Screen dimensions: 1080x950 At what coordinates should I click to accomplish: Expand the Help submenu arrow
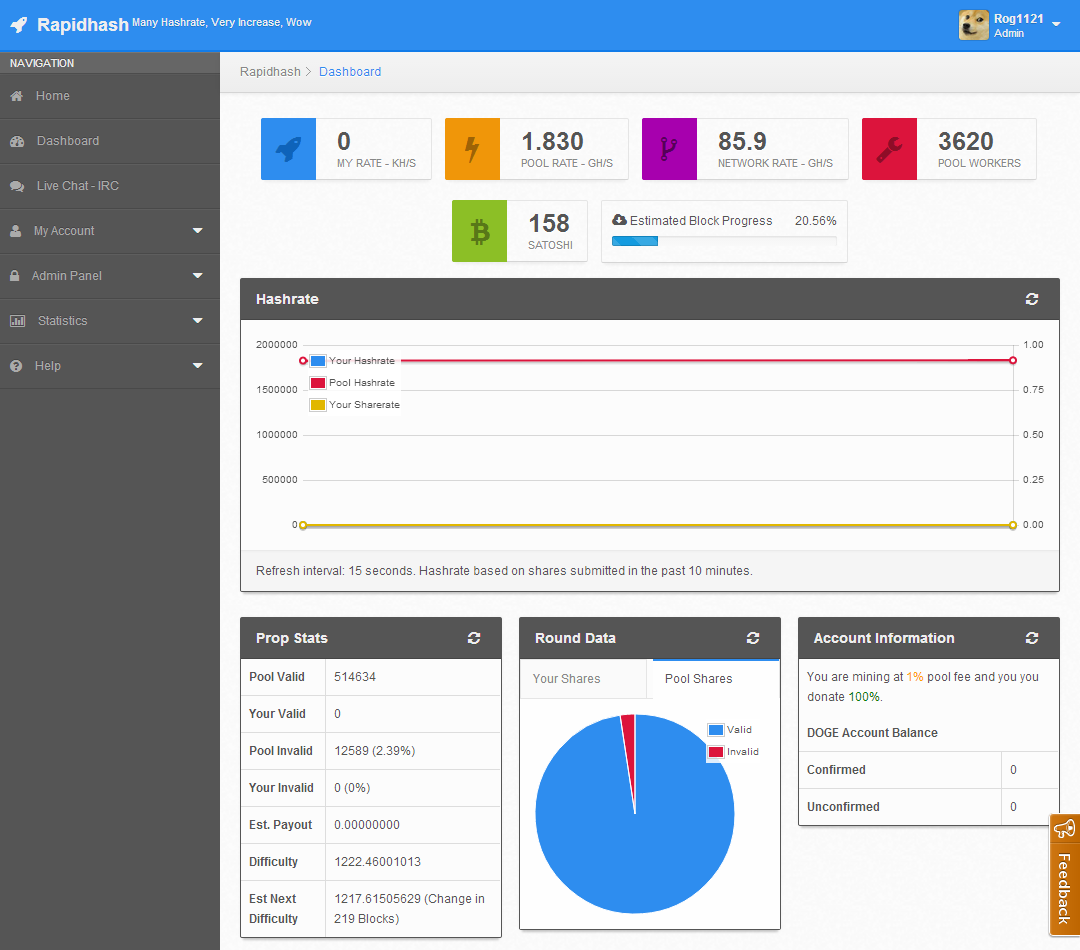pos(198,366)
